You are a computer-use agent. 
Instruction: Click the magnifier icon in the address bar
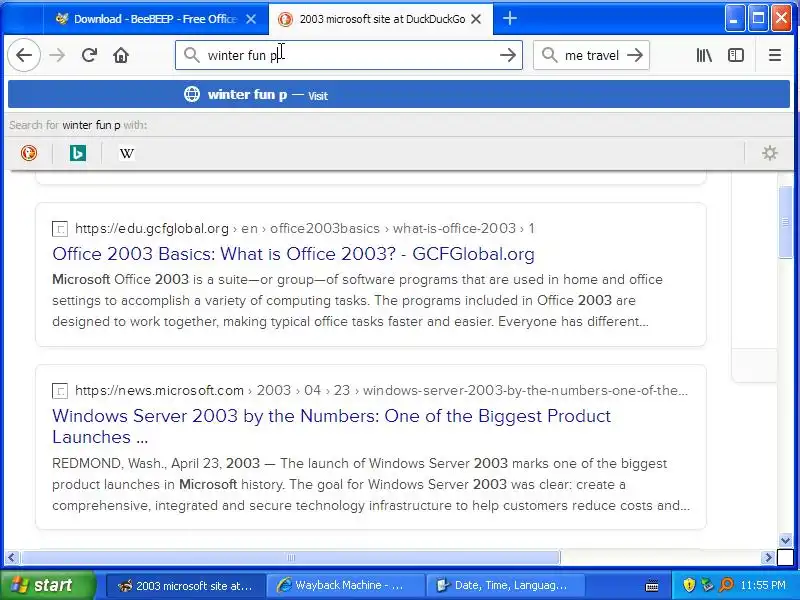191,55
